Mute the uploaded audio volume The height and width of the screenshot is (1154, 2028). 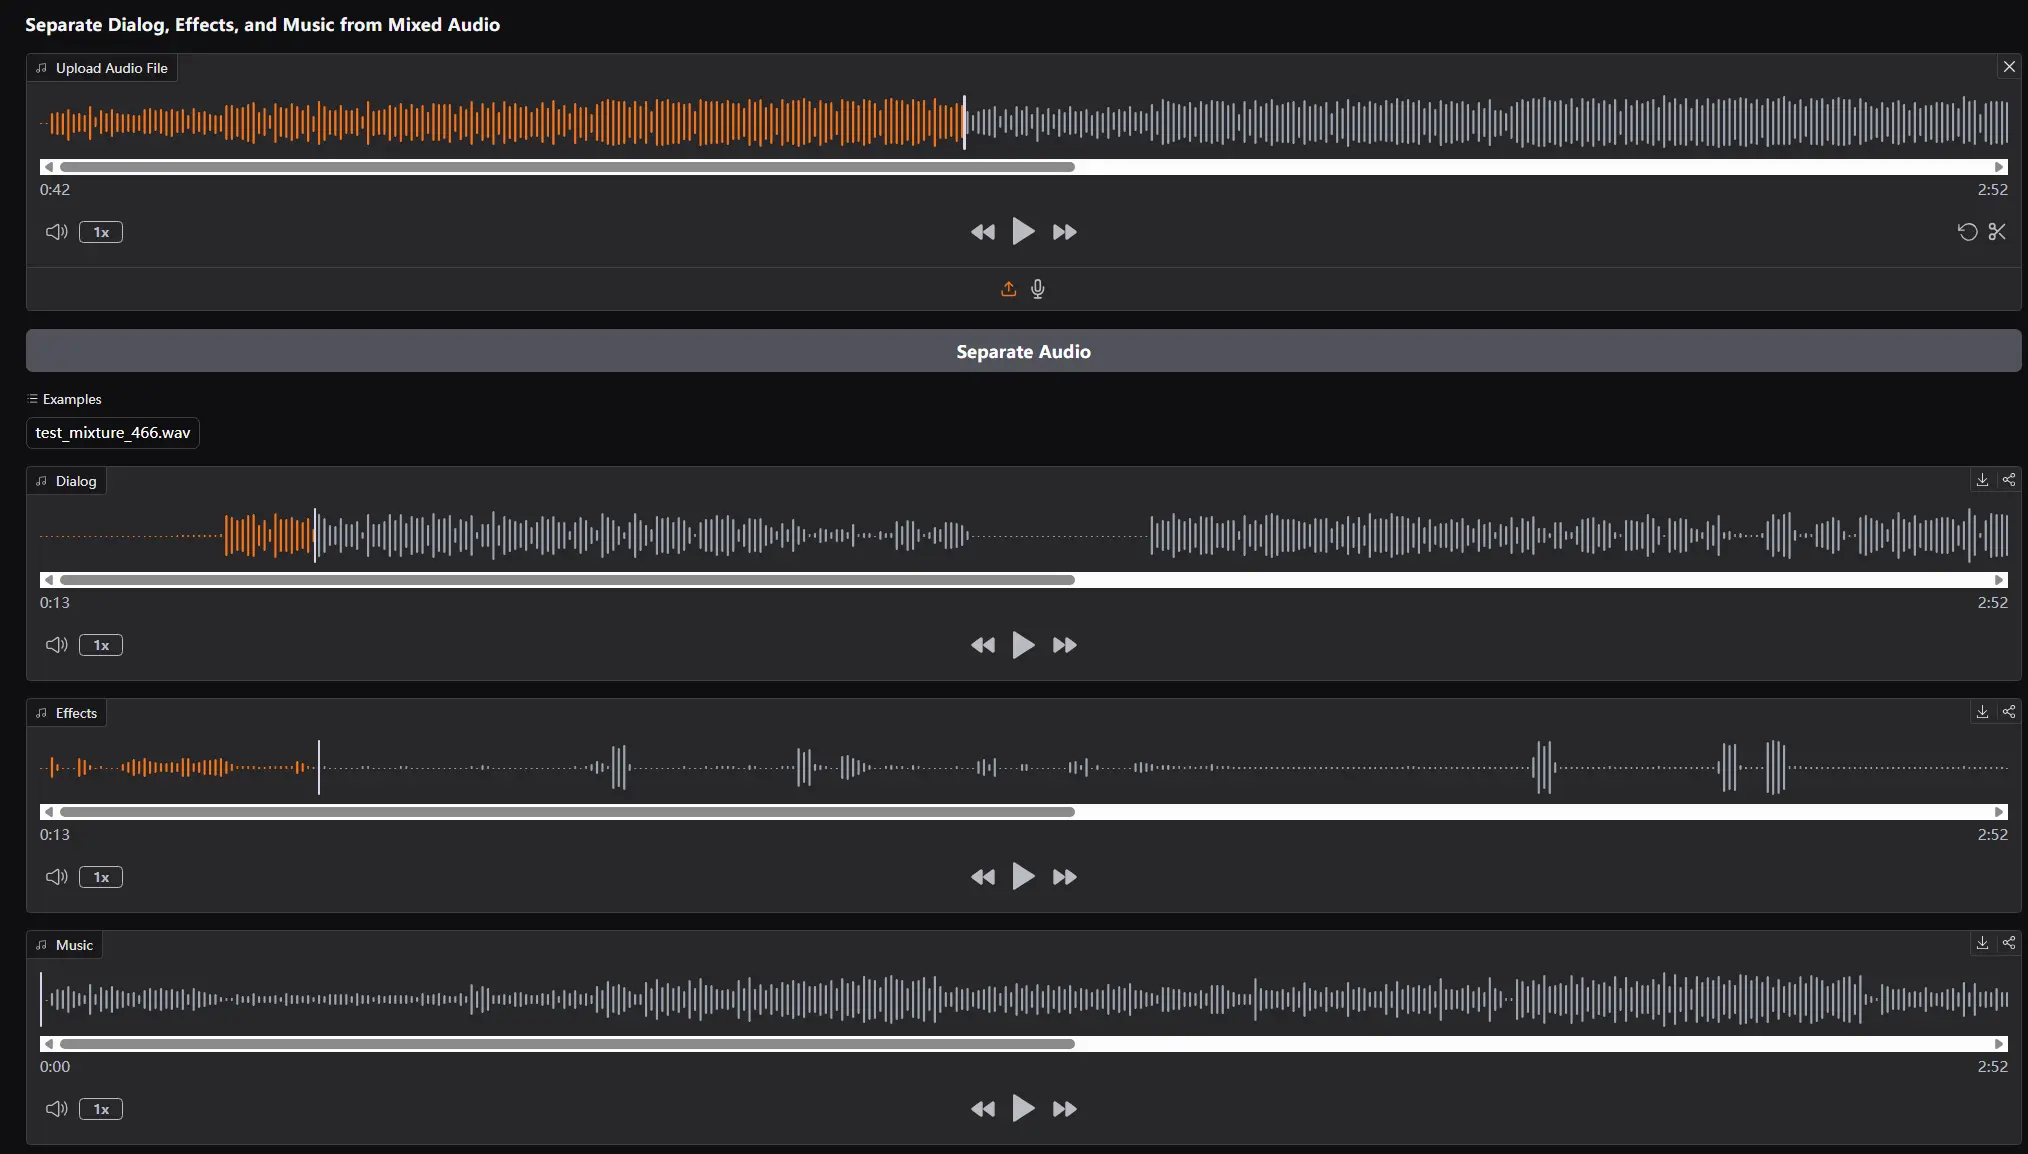pos(57,232)
